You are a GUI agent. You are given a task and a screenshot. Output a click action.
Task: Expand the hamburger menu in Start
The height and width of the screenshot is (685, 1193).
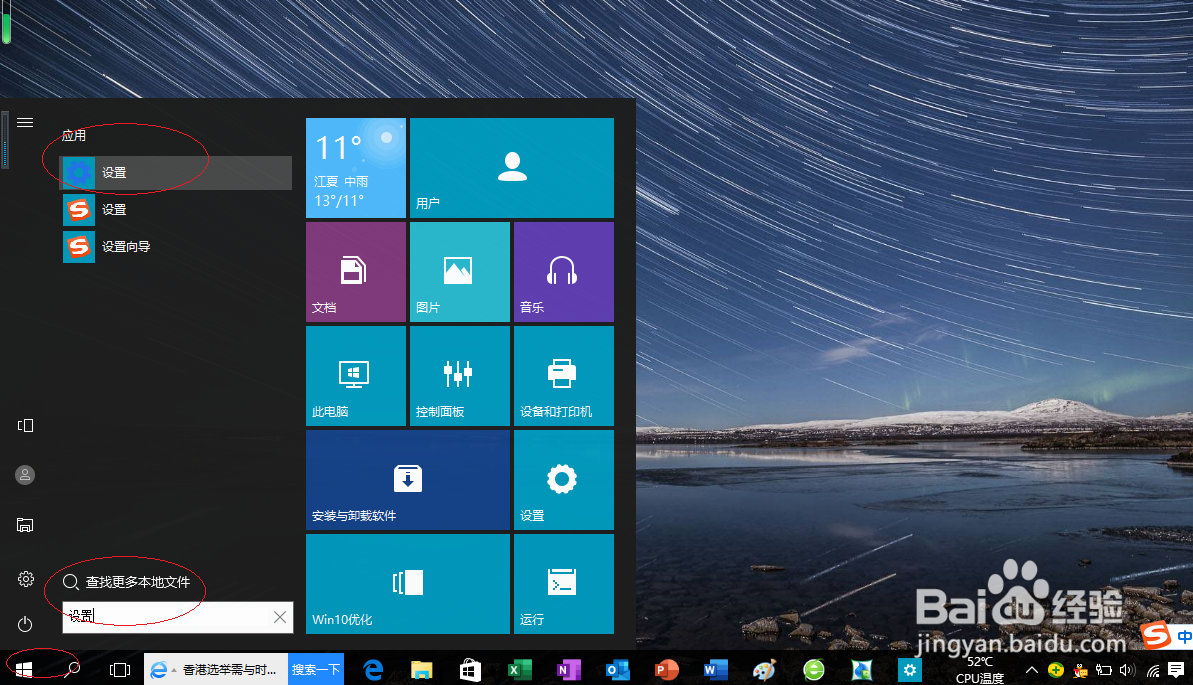click(x=25, y=123)
